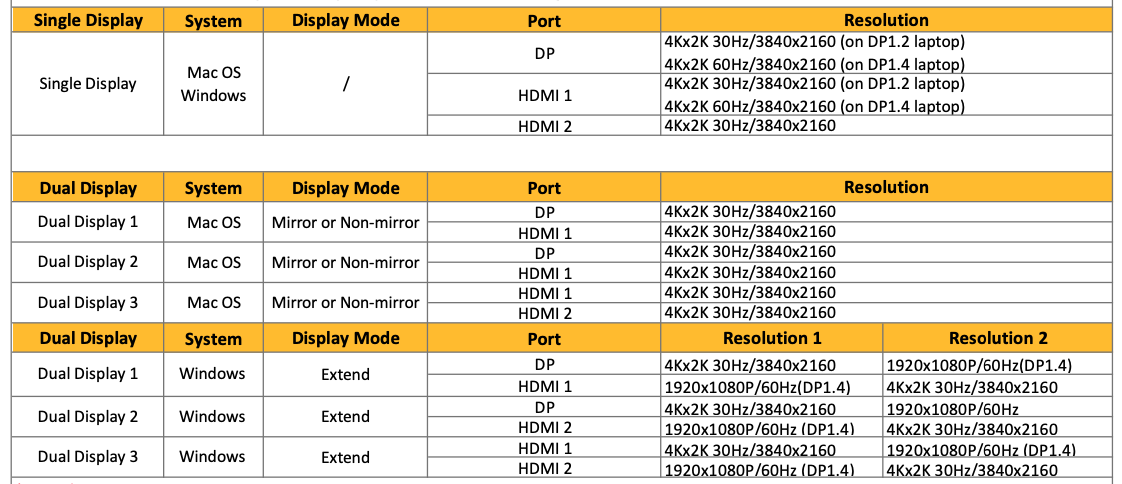Select the System header in Mac dual display table
This screenshot has width=1122, height=484.
(x=213, y=188)
